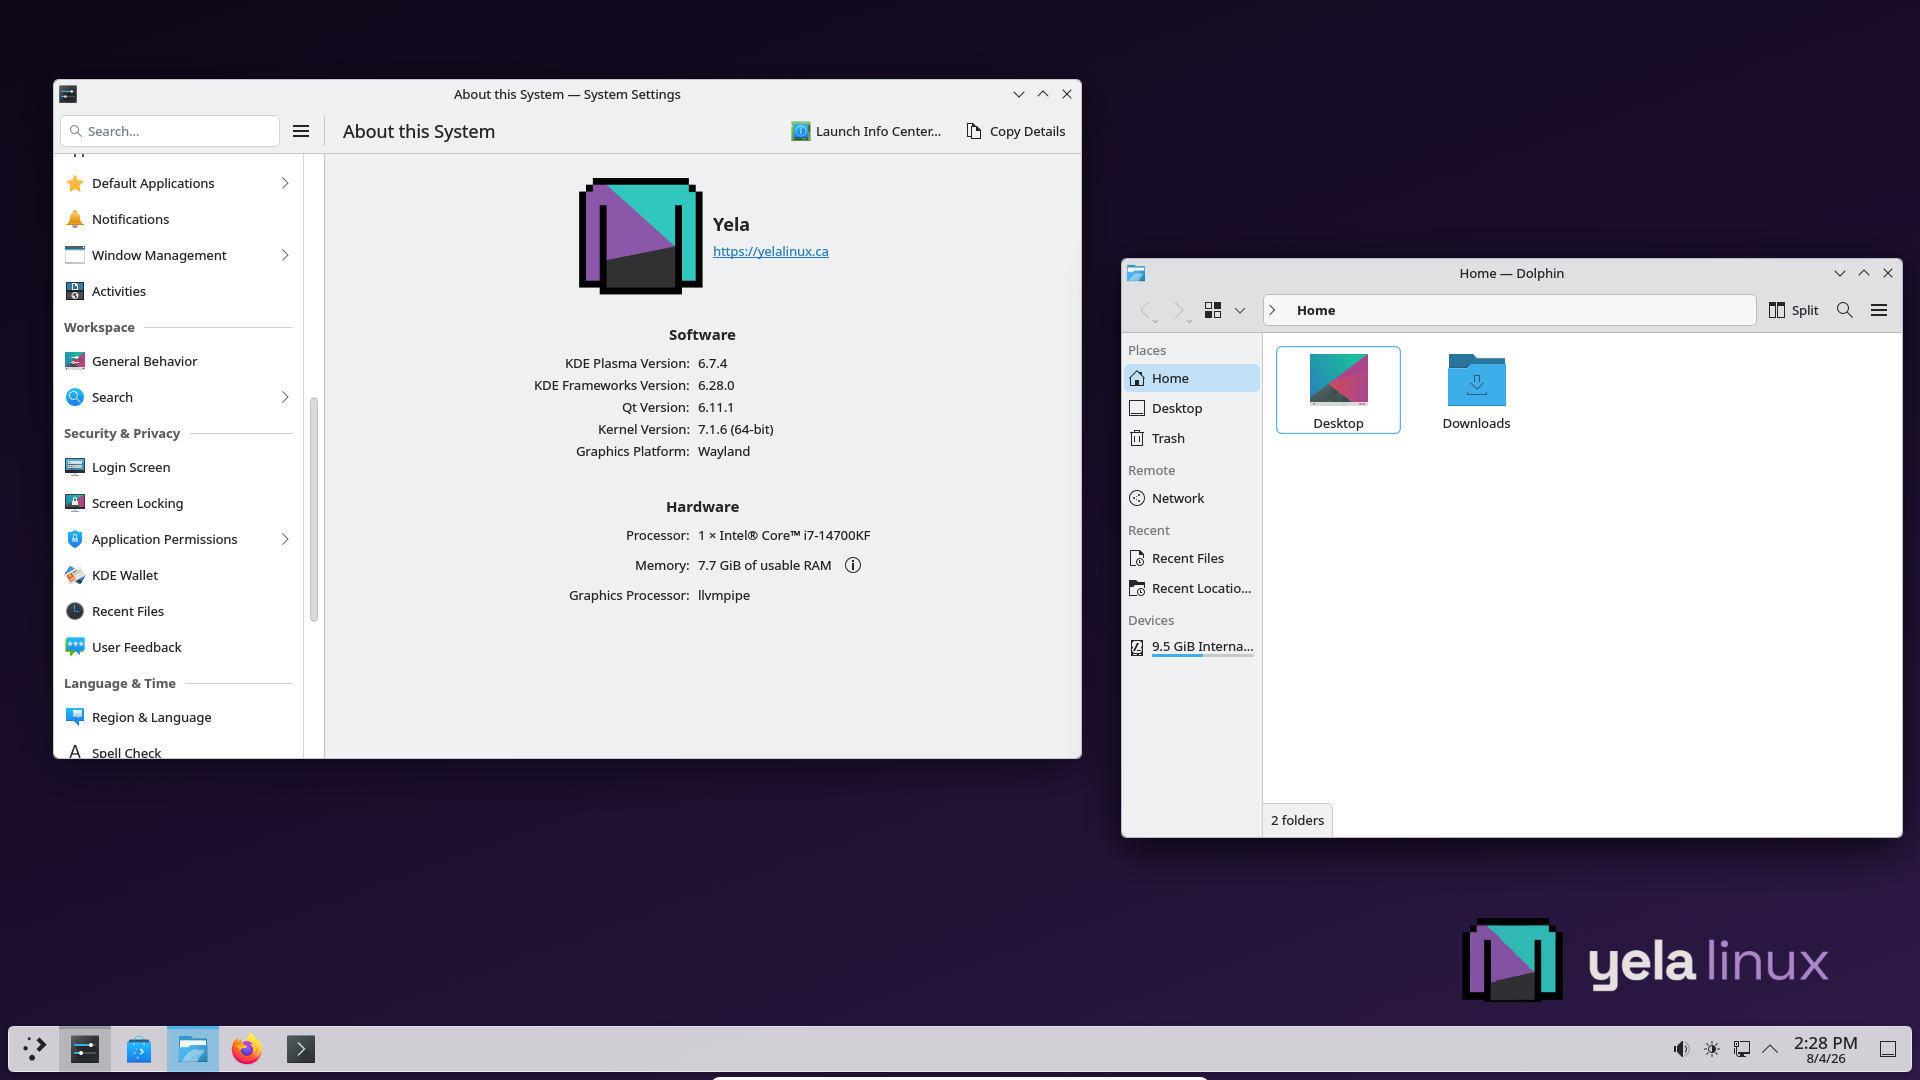The height and width of the screenshot is (1080, 1920).
Task: Open Discover software center from taskbar
Action: tap(139, 1049)
